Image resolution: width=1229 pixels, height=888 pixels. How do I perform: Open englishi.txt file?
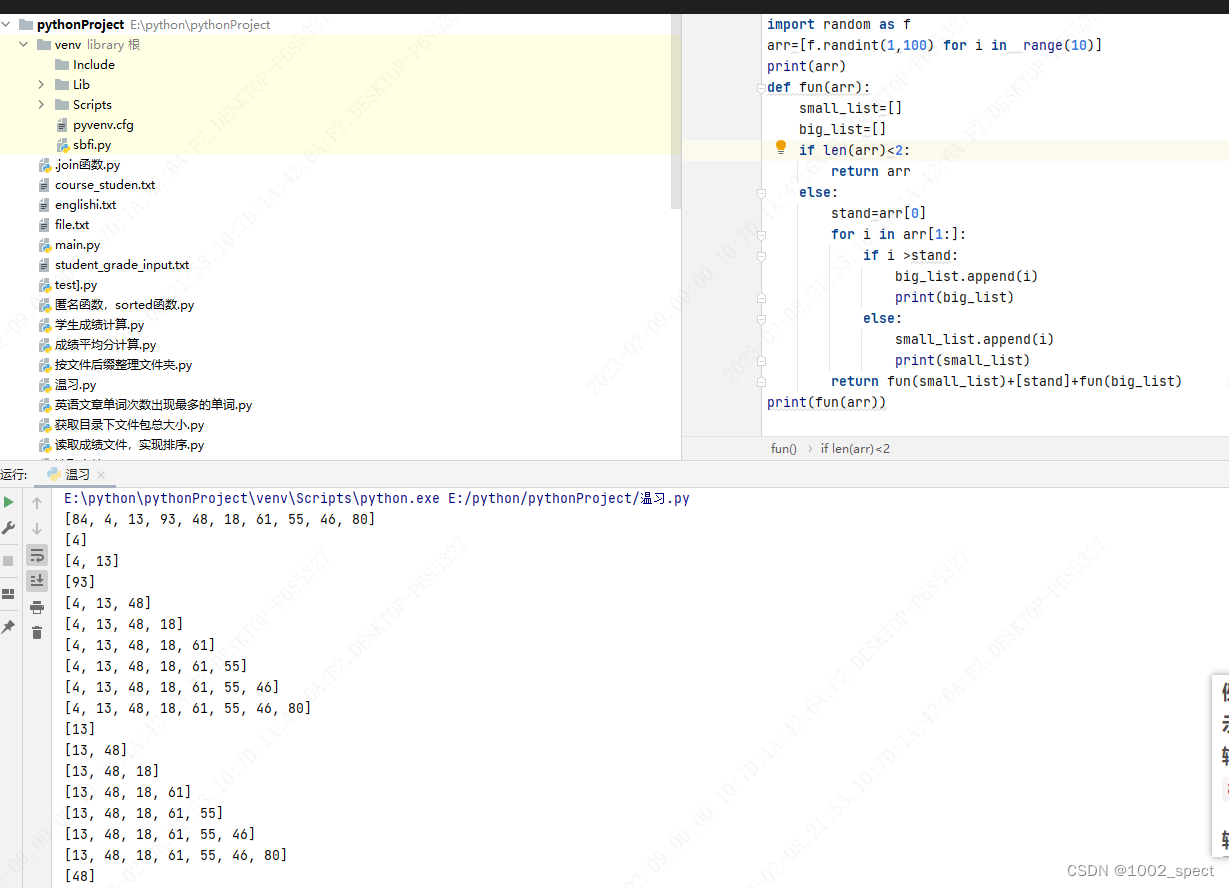(x=85, y=205)
